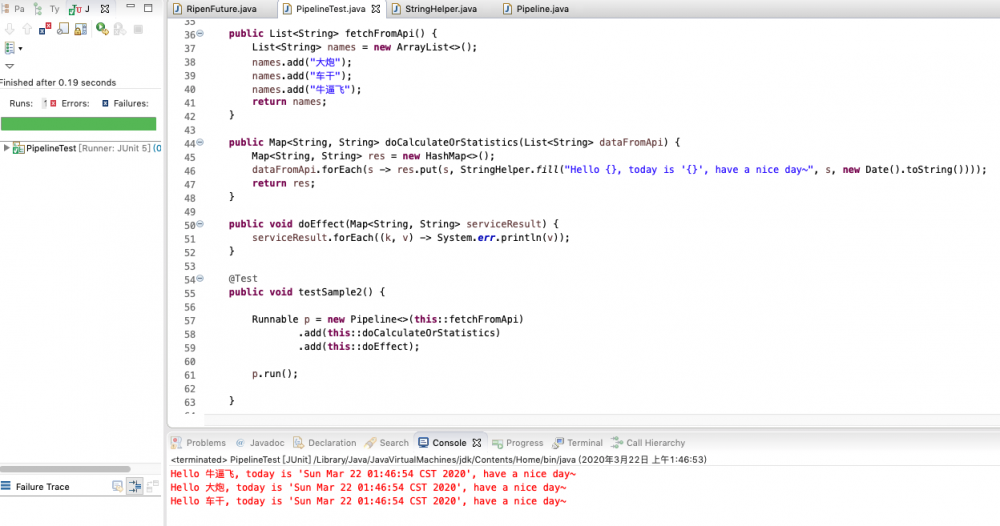Toggle Filter Stack Trace icon
Image resolution: width=1000 pixels, height=526 pixels.
pyautogui.click(x=135, y=486)
